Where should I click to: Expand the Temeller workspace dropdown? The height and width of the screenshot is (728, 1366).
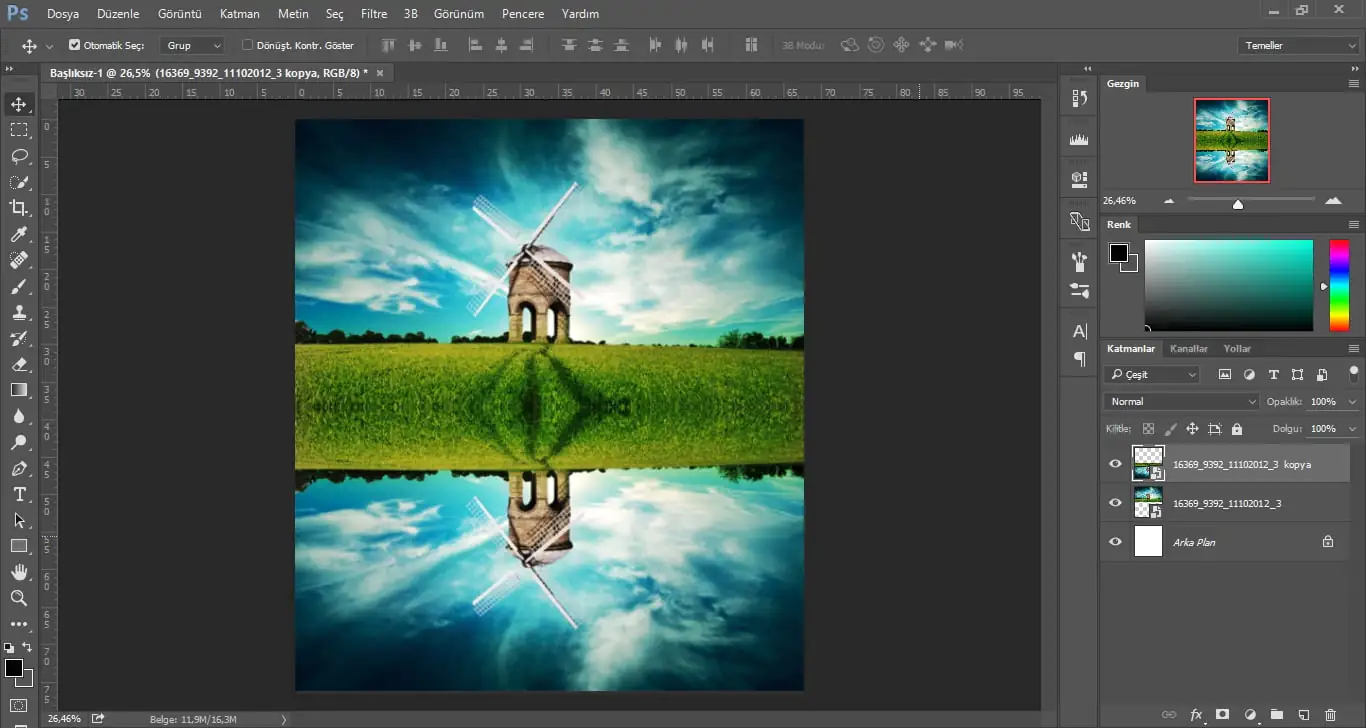[1298, 45]
